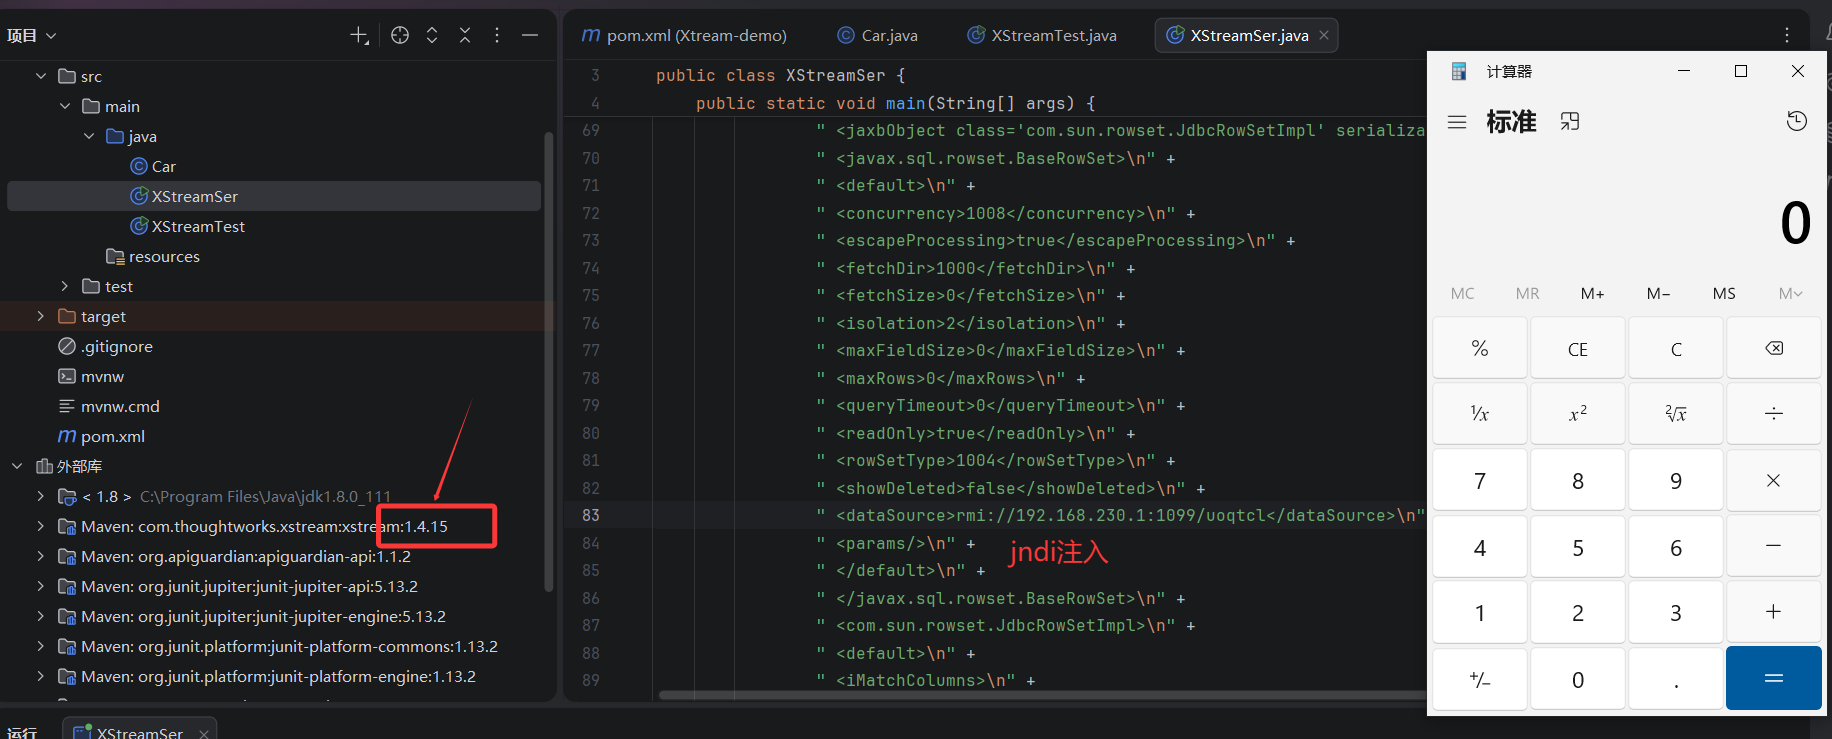
Task: Expand all nodes in project tree
Action: point(432,35)
